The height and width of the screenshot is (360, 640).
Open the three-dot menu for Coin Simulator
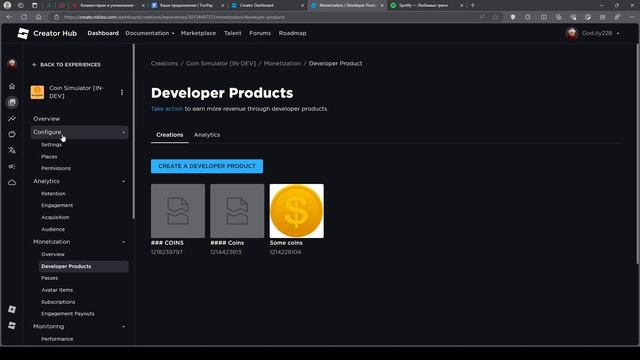[122, 92]
